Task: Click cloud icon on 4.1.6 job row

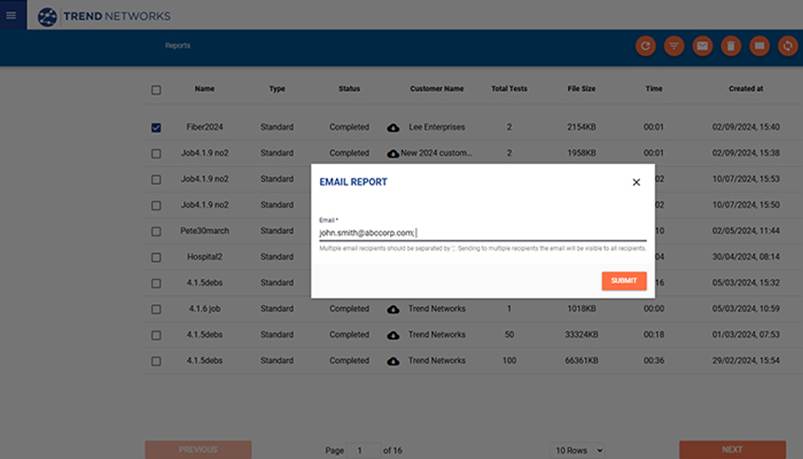Action: coord(393,309)
